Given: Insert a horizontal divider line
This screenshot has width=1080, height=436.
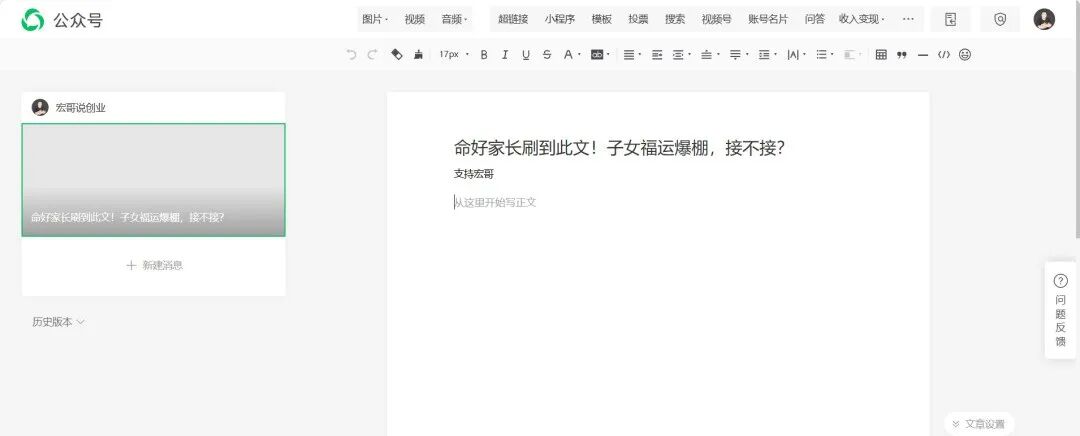Looking at the screenshot, I should pos(923,55).
